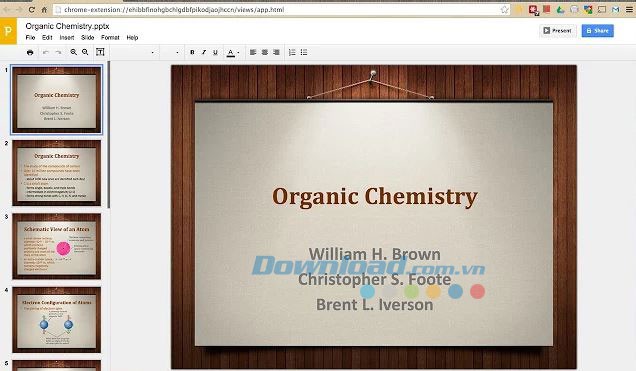The height and width of the screenshot is (371, 636).
Task: Open the font size dropdown
Action: [171, 52]
